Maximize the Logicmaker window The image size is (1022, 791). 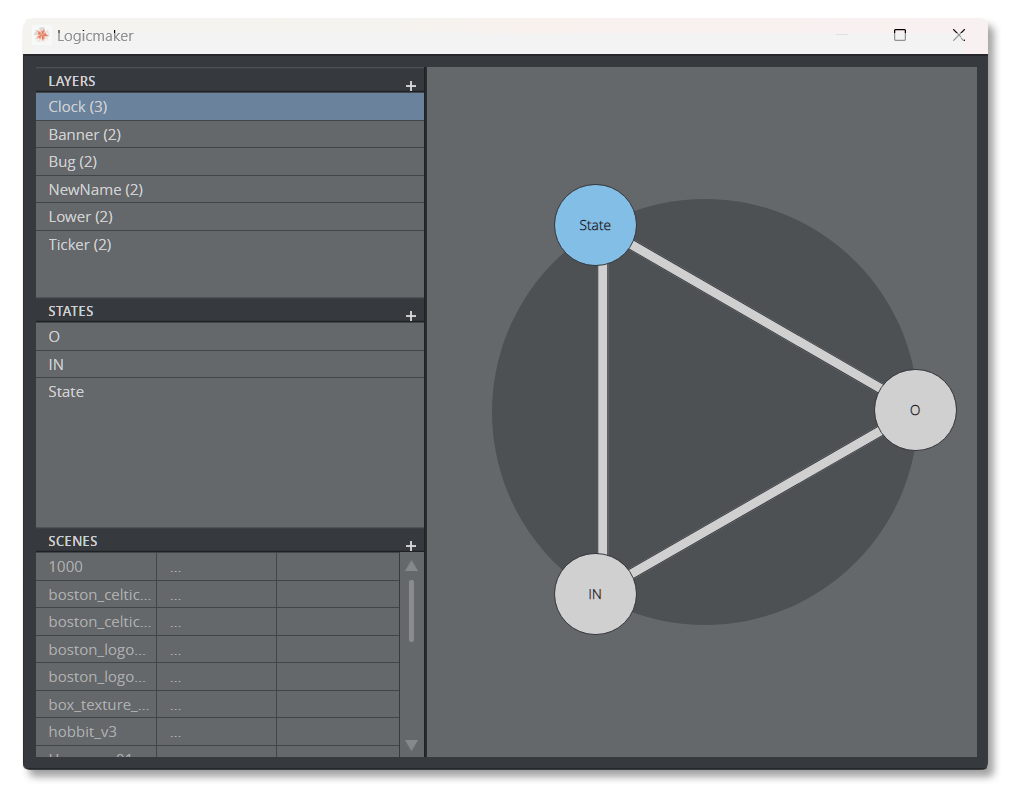(899, 35)
